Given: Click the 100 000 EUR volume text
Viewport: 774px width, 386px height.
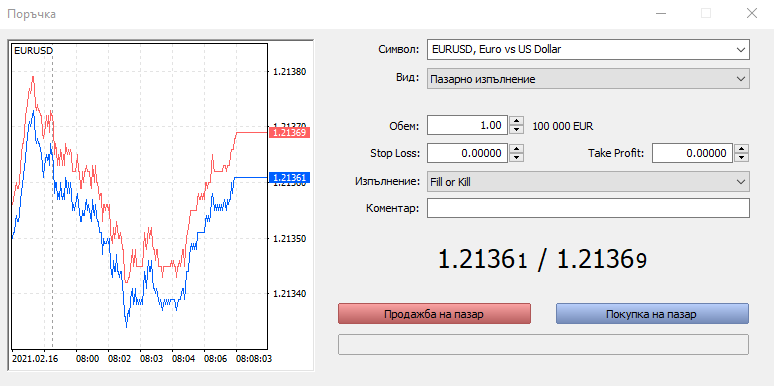Looking at the screenshot, I should [563, 126].
